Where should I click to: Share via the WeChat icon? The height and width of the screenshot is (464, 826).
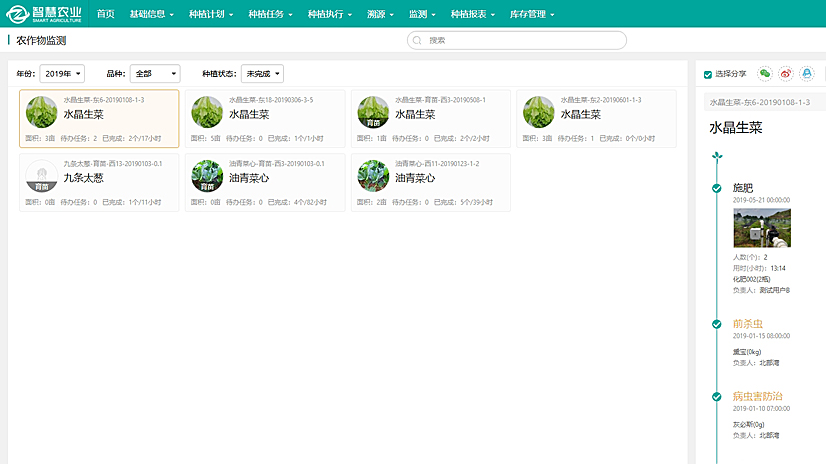765,73
